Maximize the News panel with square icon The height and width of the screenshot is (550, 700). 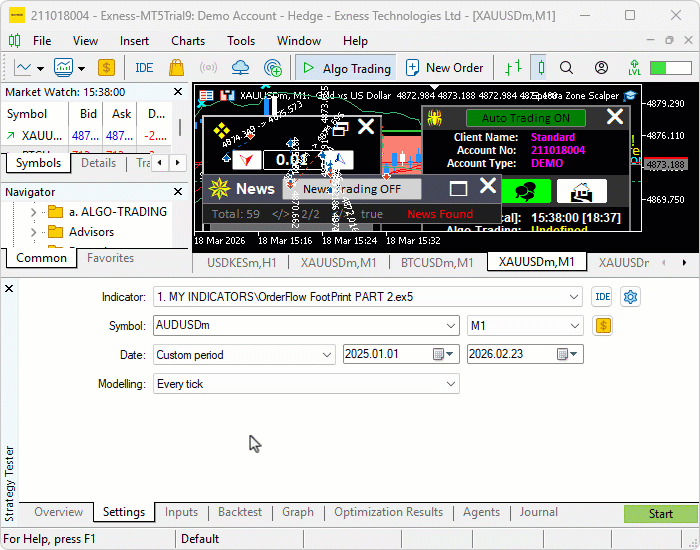458,189
